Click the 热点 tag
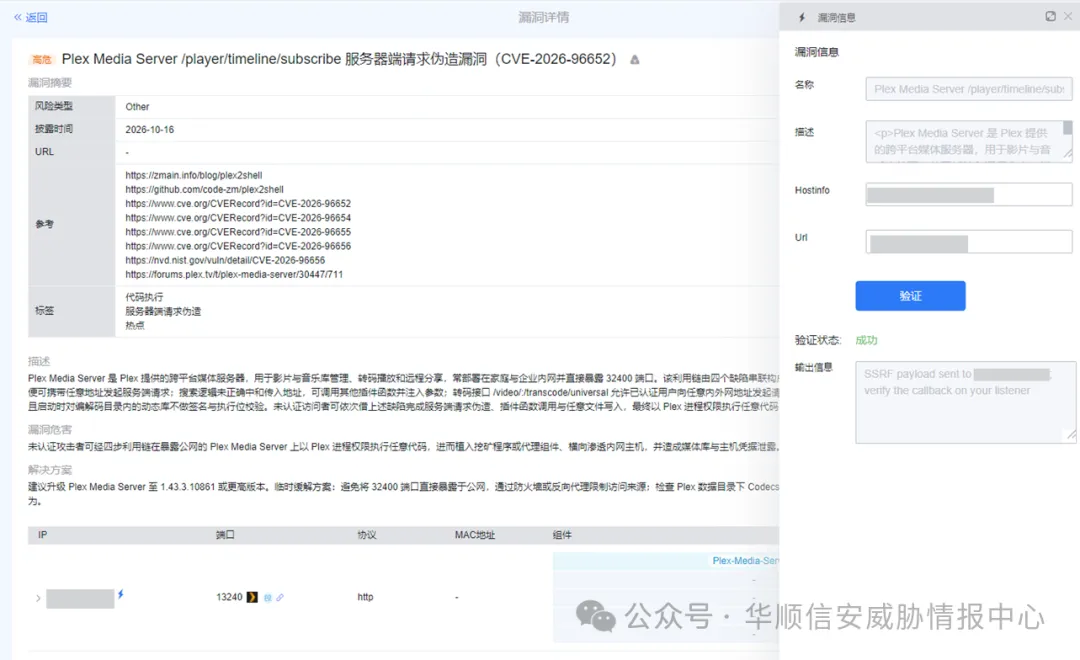Viewport: 1080px width, 660px height. 135,325
